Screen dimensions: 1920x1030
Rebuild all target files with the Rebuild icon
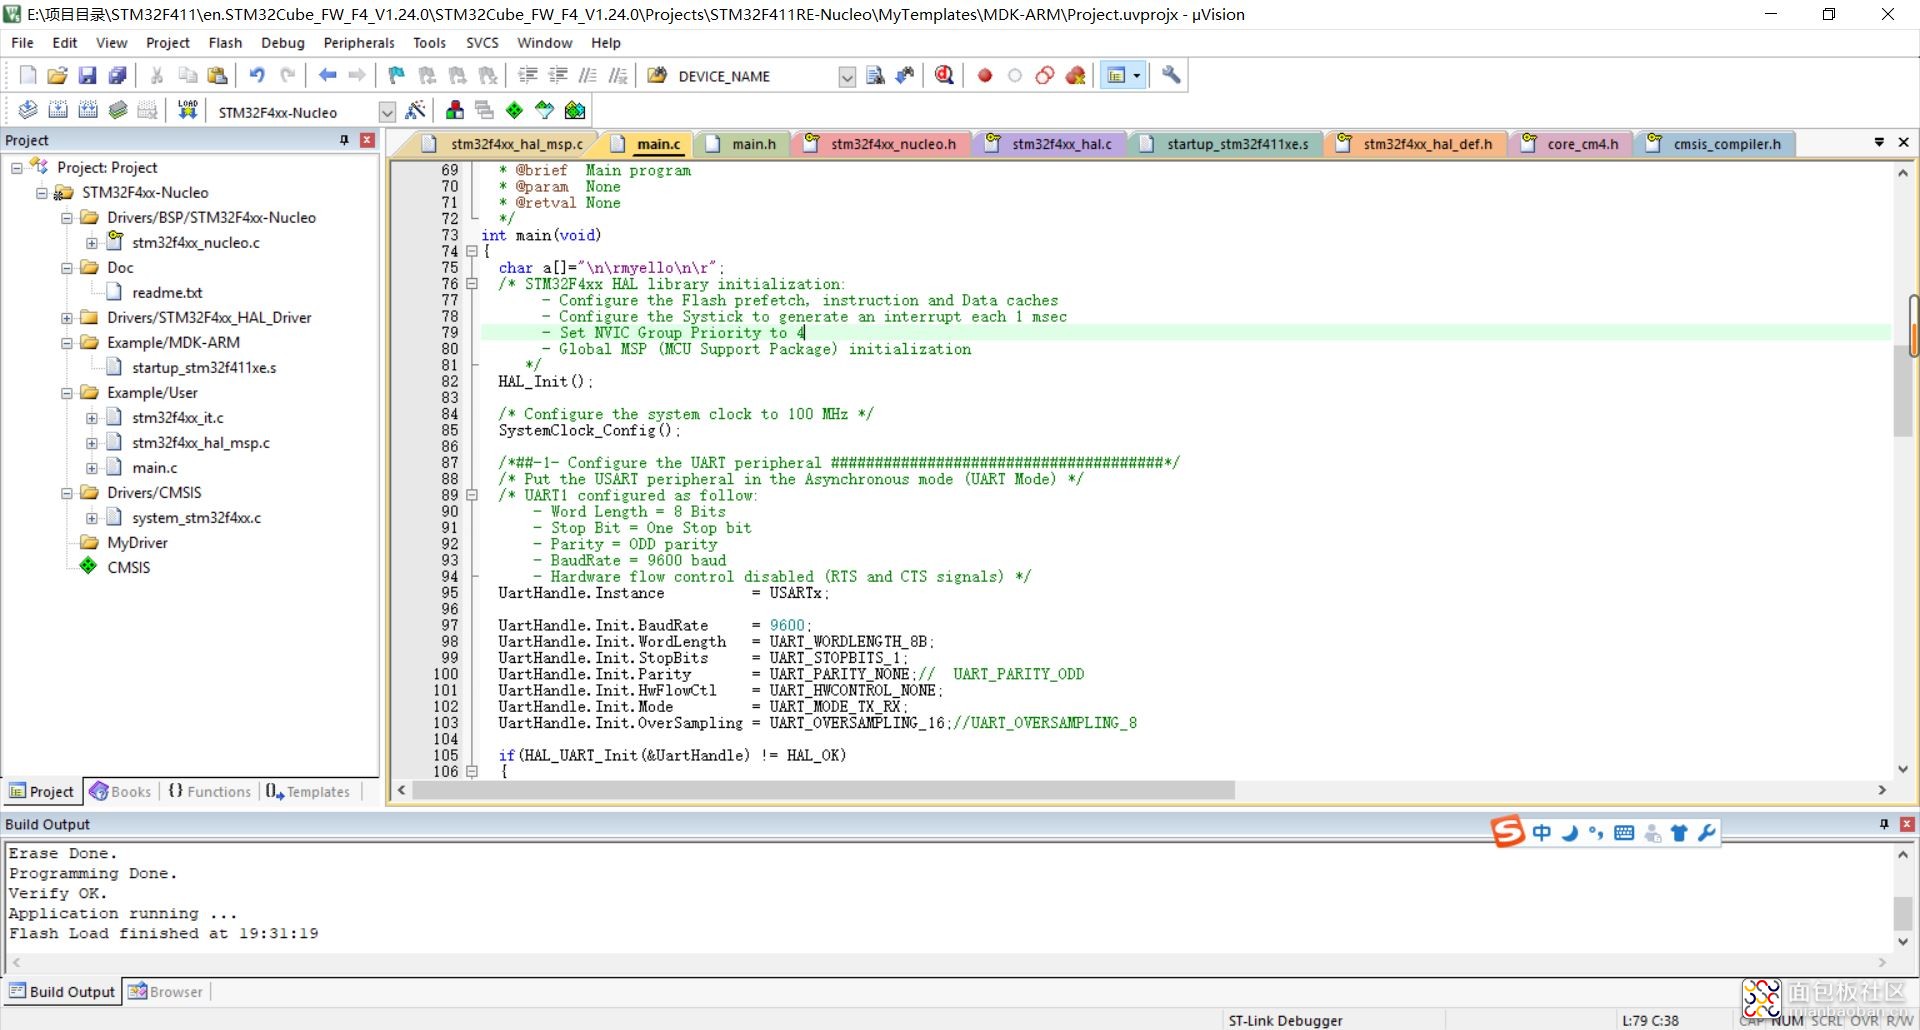pos(88,110)
